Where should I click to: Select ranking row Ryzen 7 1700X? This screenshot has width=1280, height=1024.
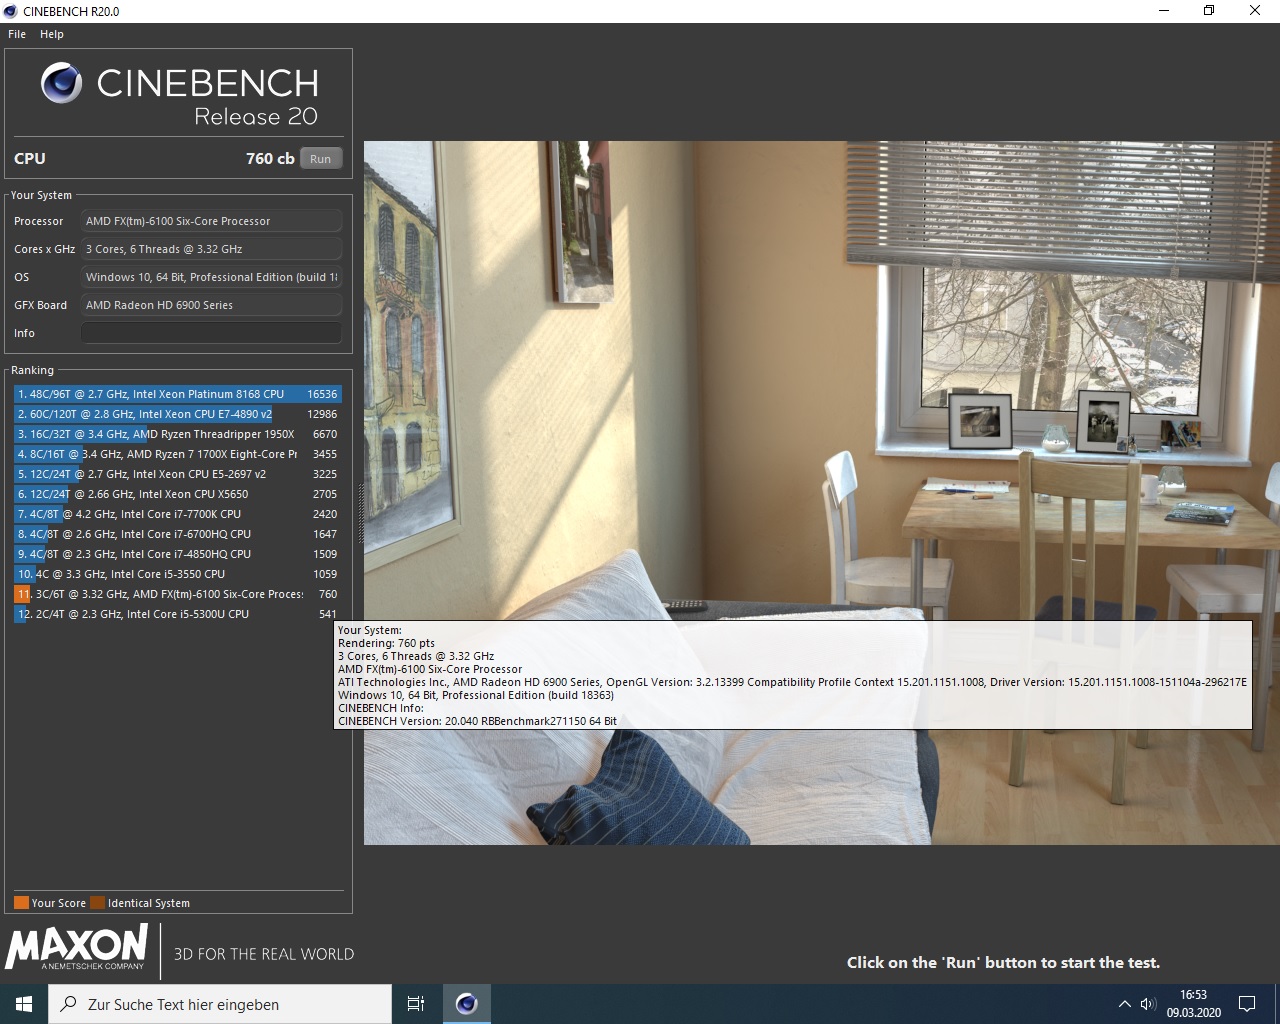(x=178, y=454)
